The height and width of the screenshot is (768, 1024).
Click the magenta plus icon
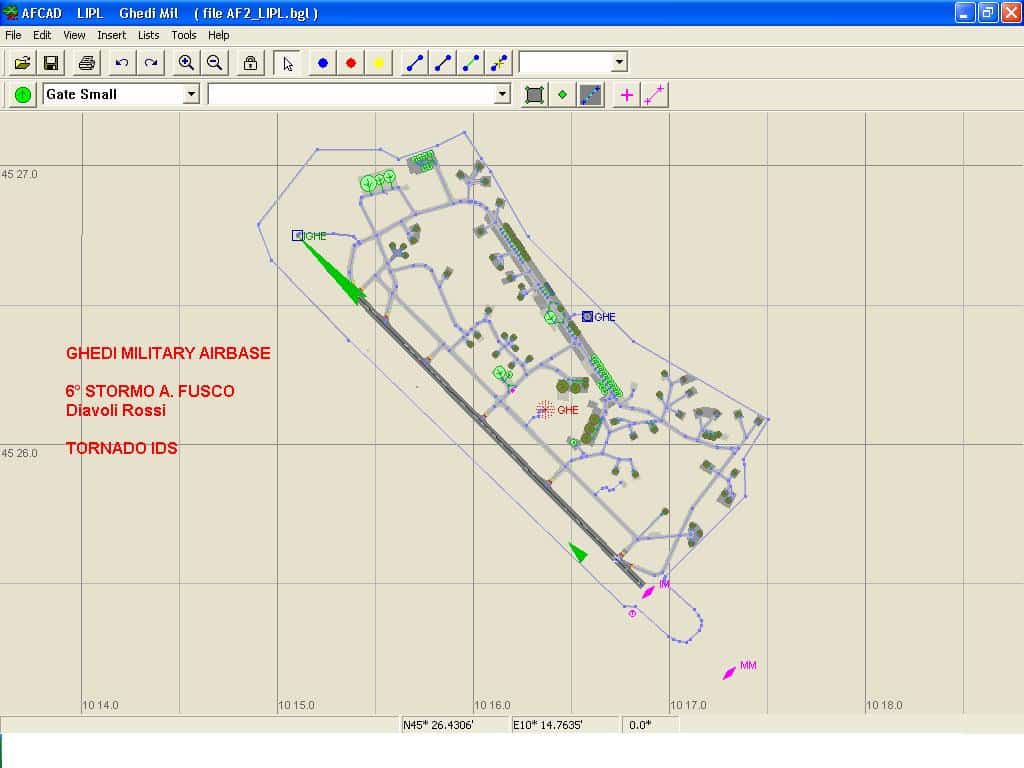(x=627, y=95)
